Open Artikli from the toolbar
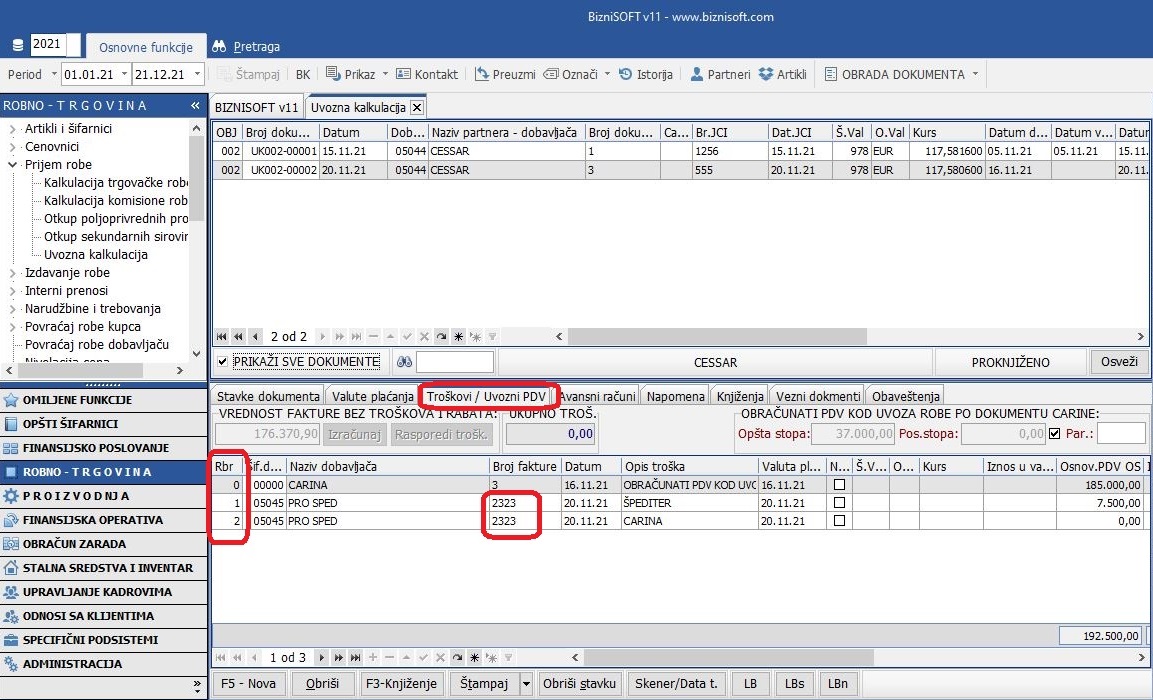 tap(767, 75)
